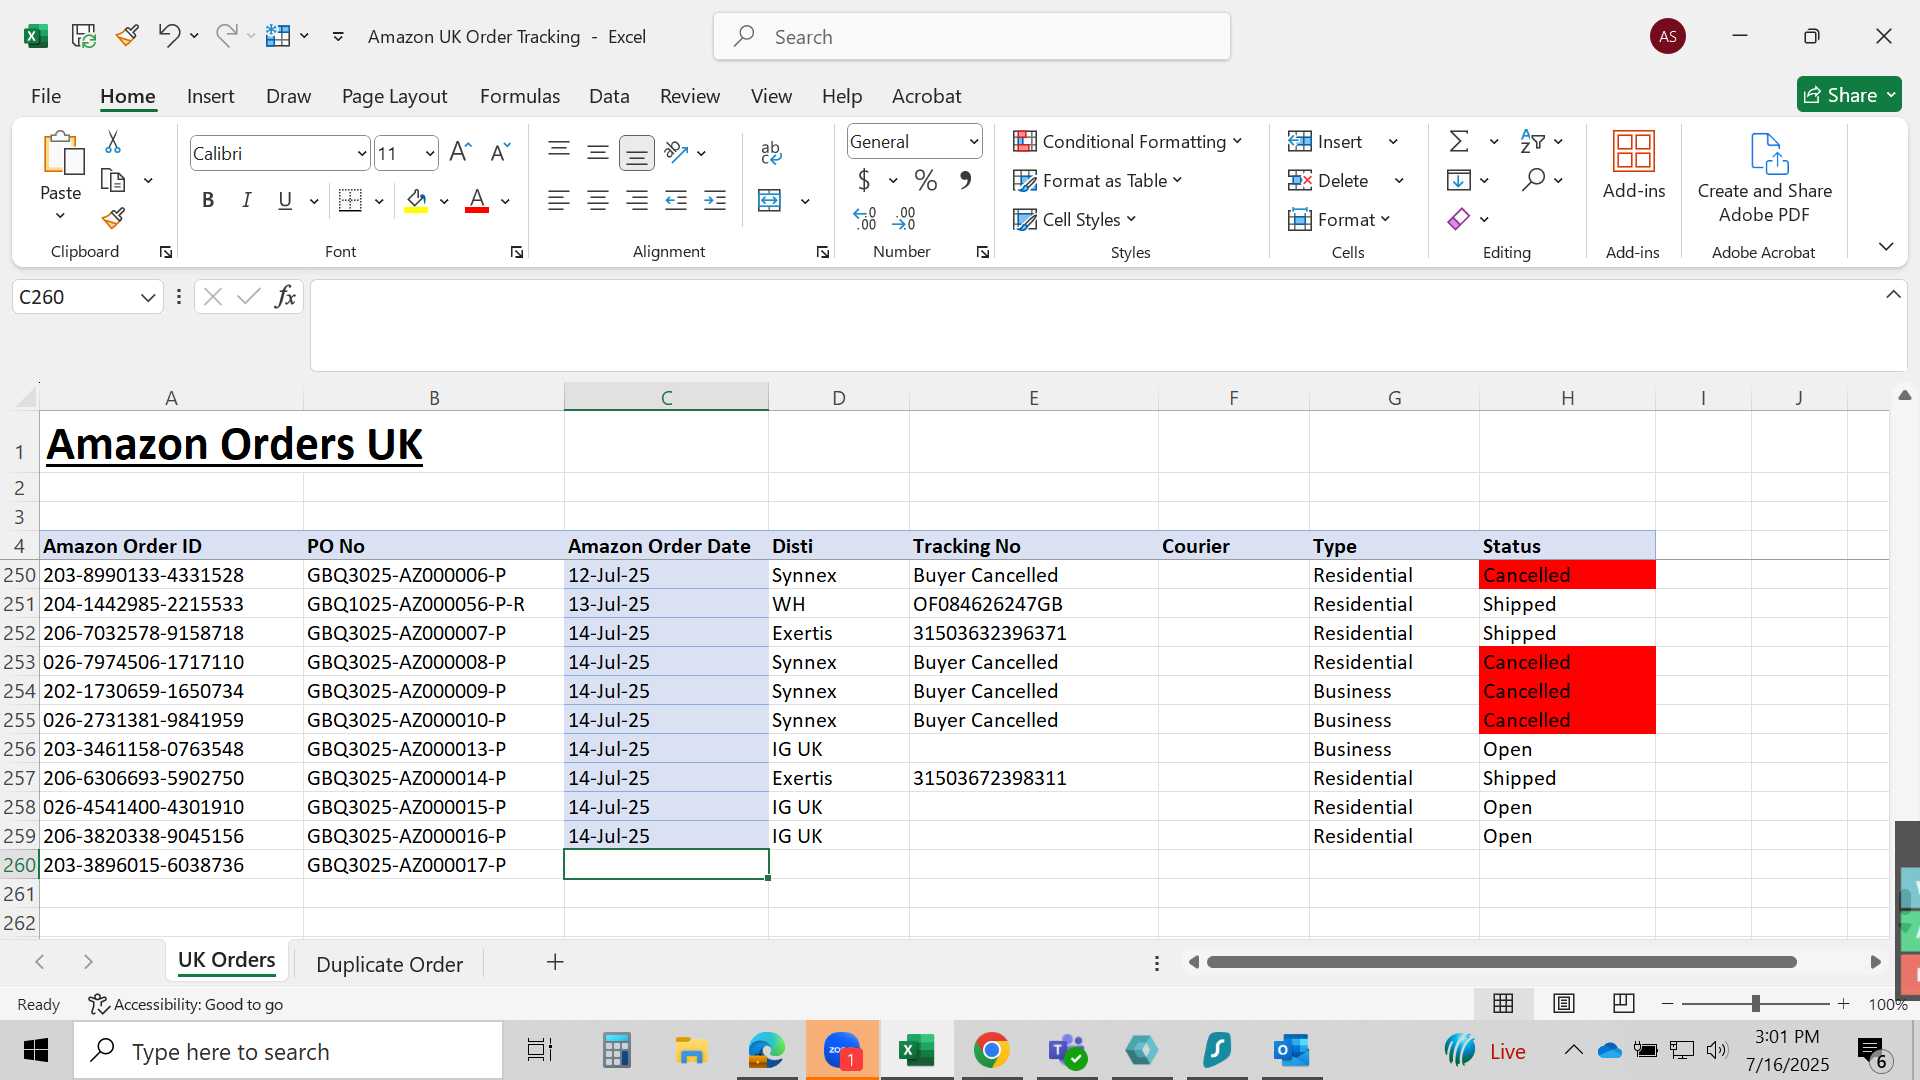The image size is (1920, 1080).
Task: Toggle Italic formatting
Action: pyautogui.click(x=246, y=201)
